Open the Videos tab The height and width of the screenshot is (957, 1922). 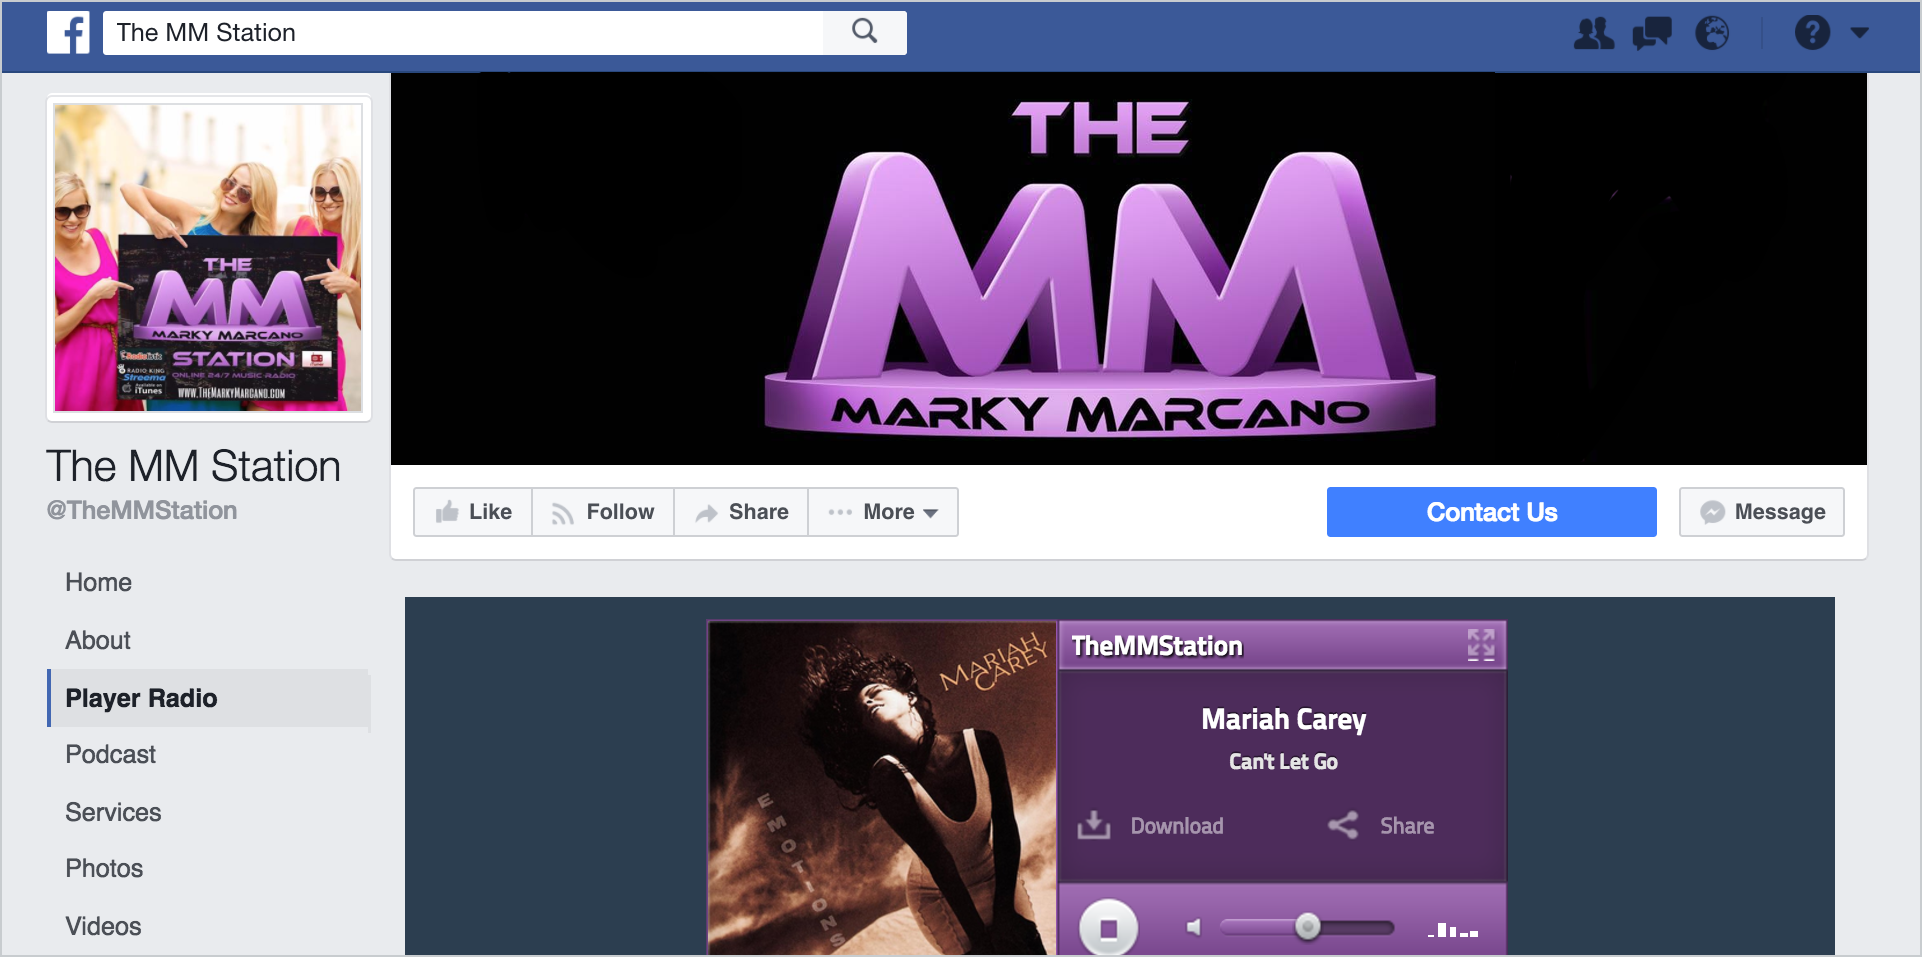pyautogui.click(x=103, y=927)
